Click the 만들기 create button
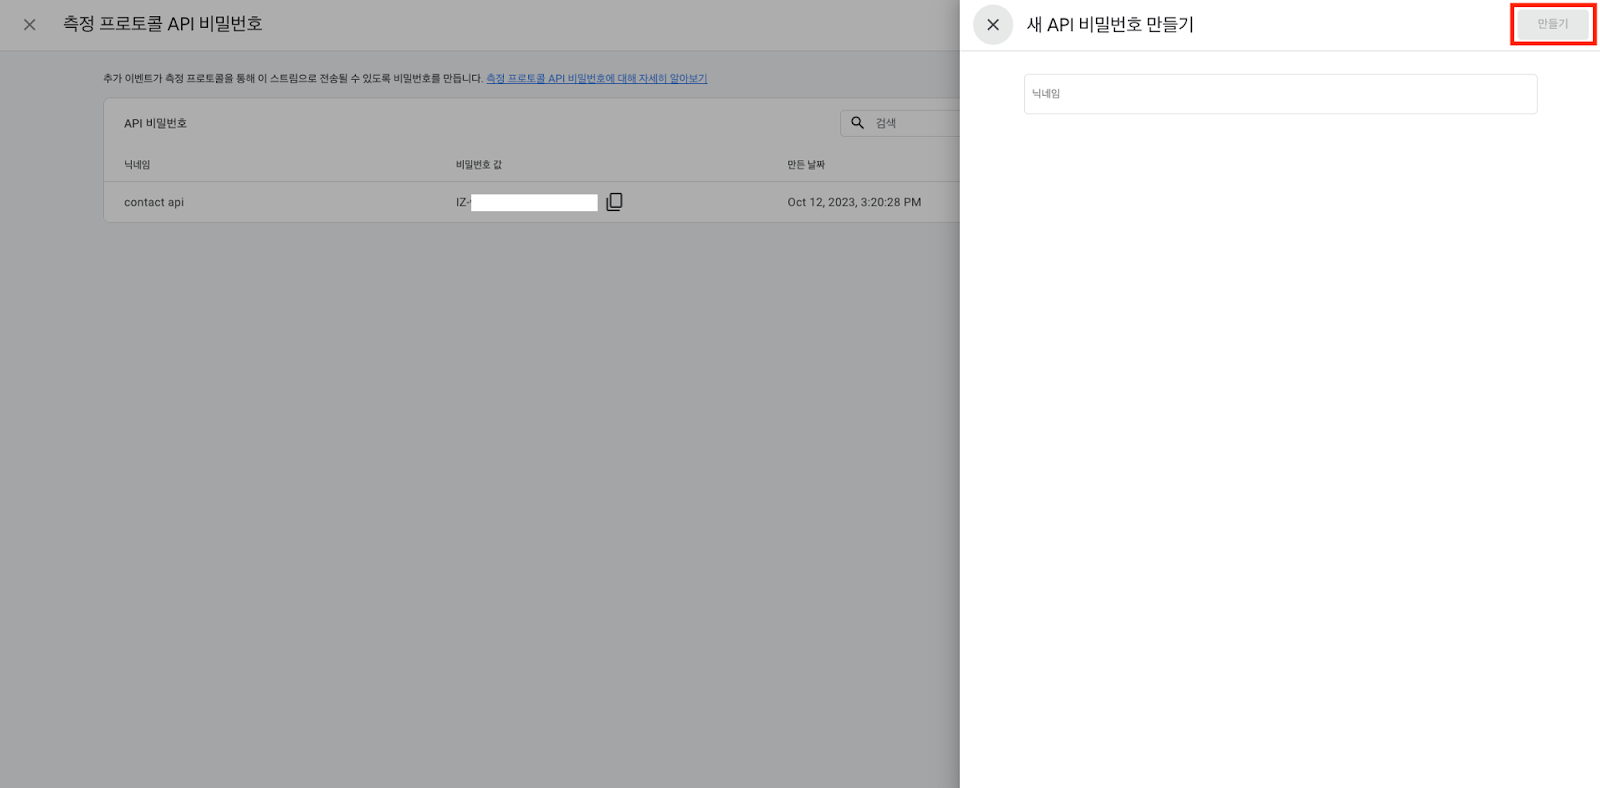The image size is (1600, 788). coord(1553,24)
